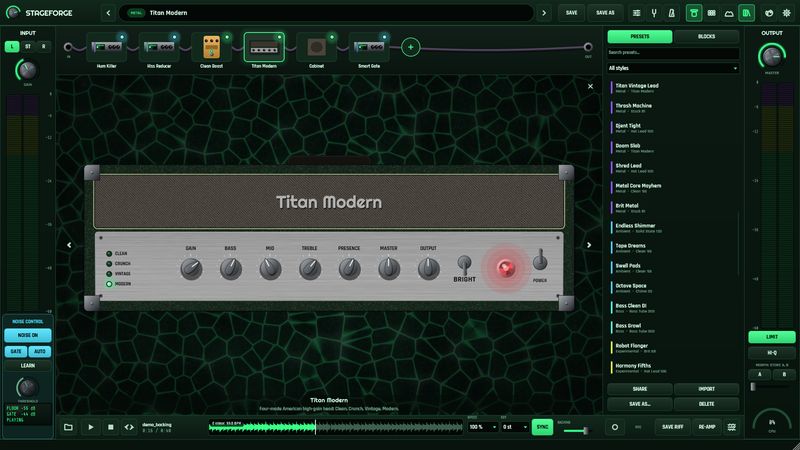The width and height of the screenshot is (800, 450).
Task: Click the Import preset button
Action: tap(706, 389)
